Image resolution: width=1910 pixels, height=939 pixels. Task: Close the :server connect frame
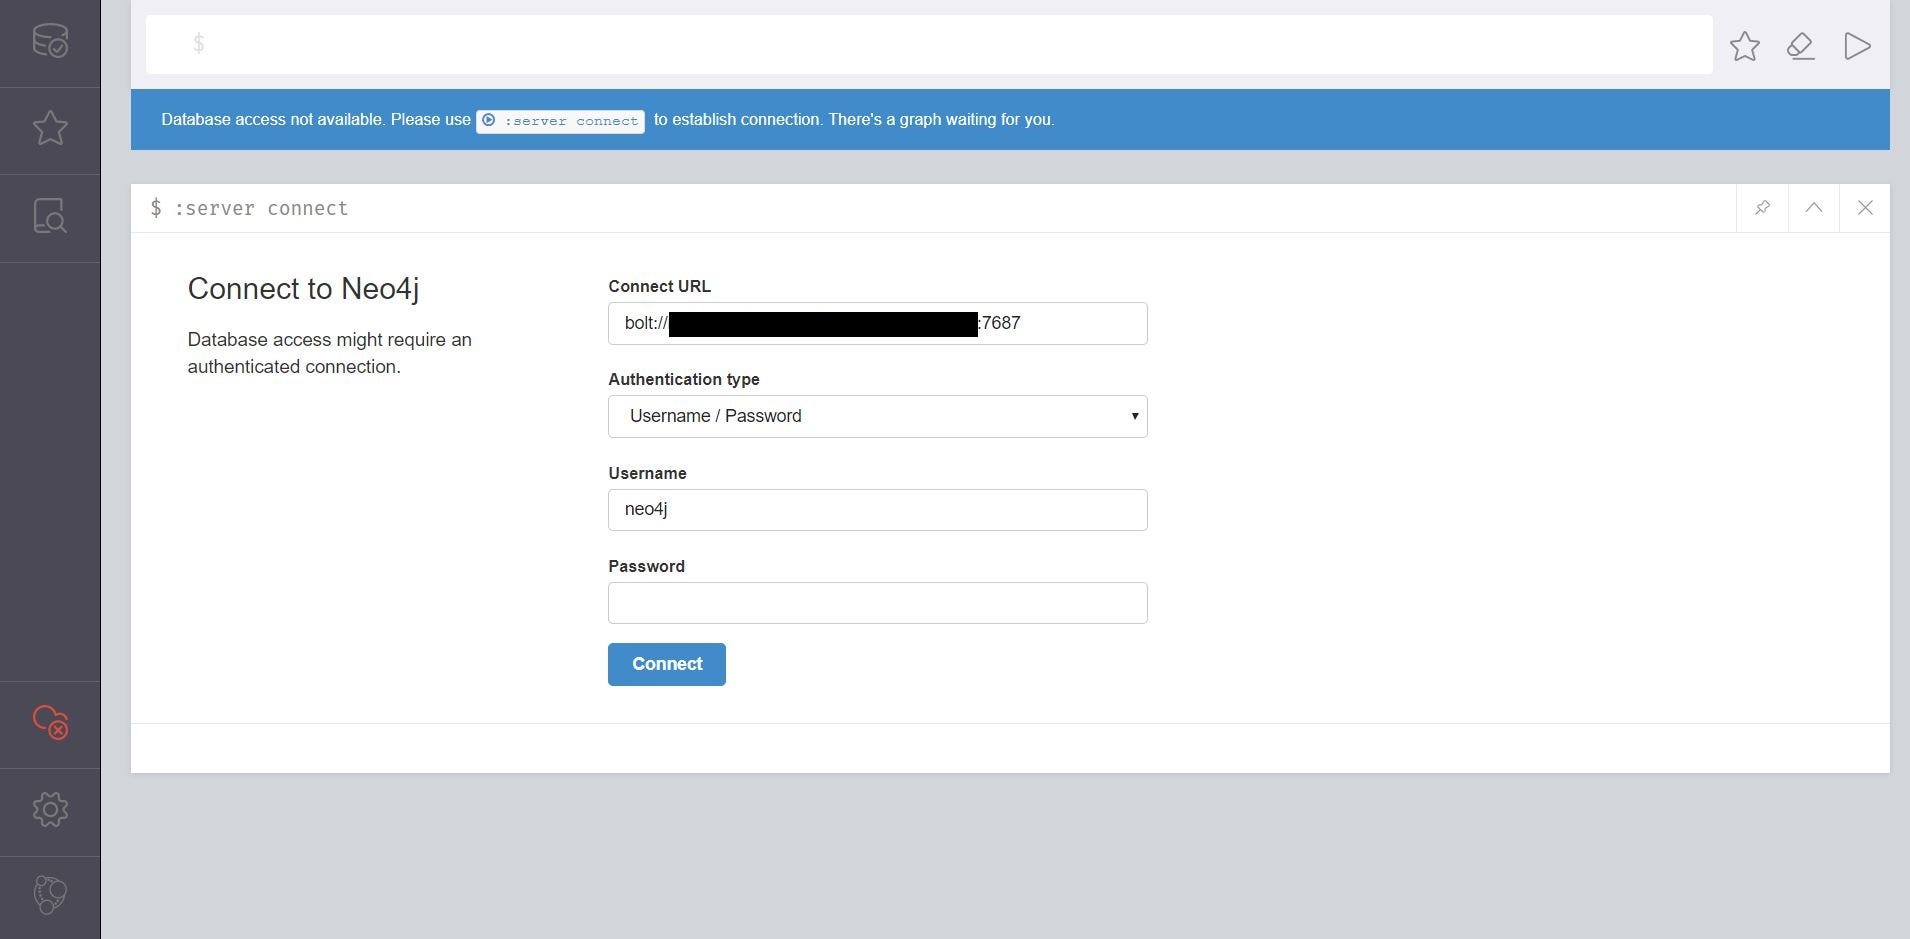click(x=1866, y=208)
